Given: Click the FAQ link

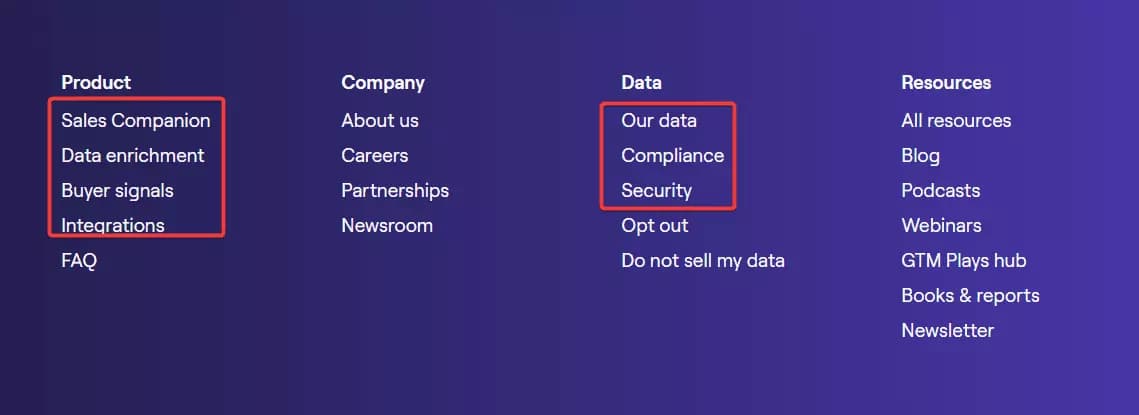Looking at the screenshot, I should coord(79,261).
